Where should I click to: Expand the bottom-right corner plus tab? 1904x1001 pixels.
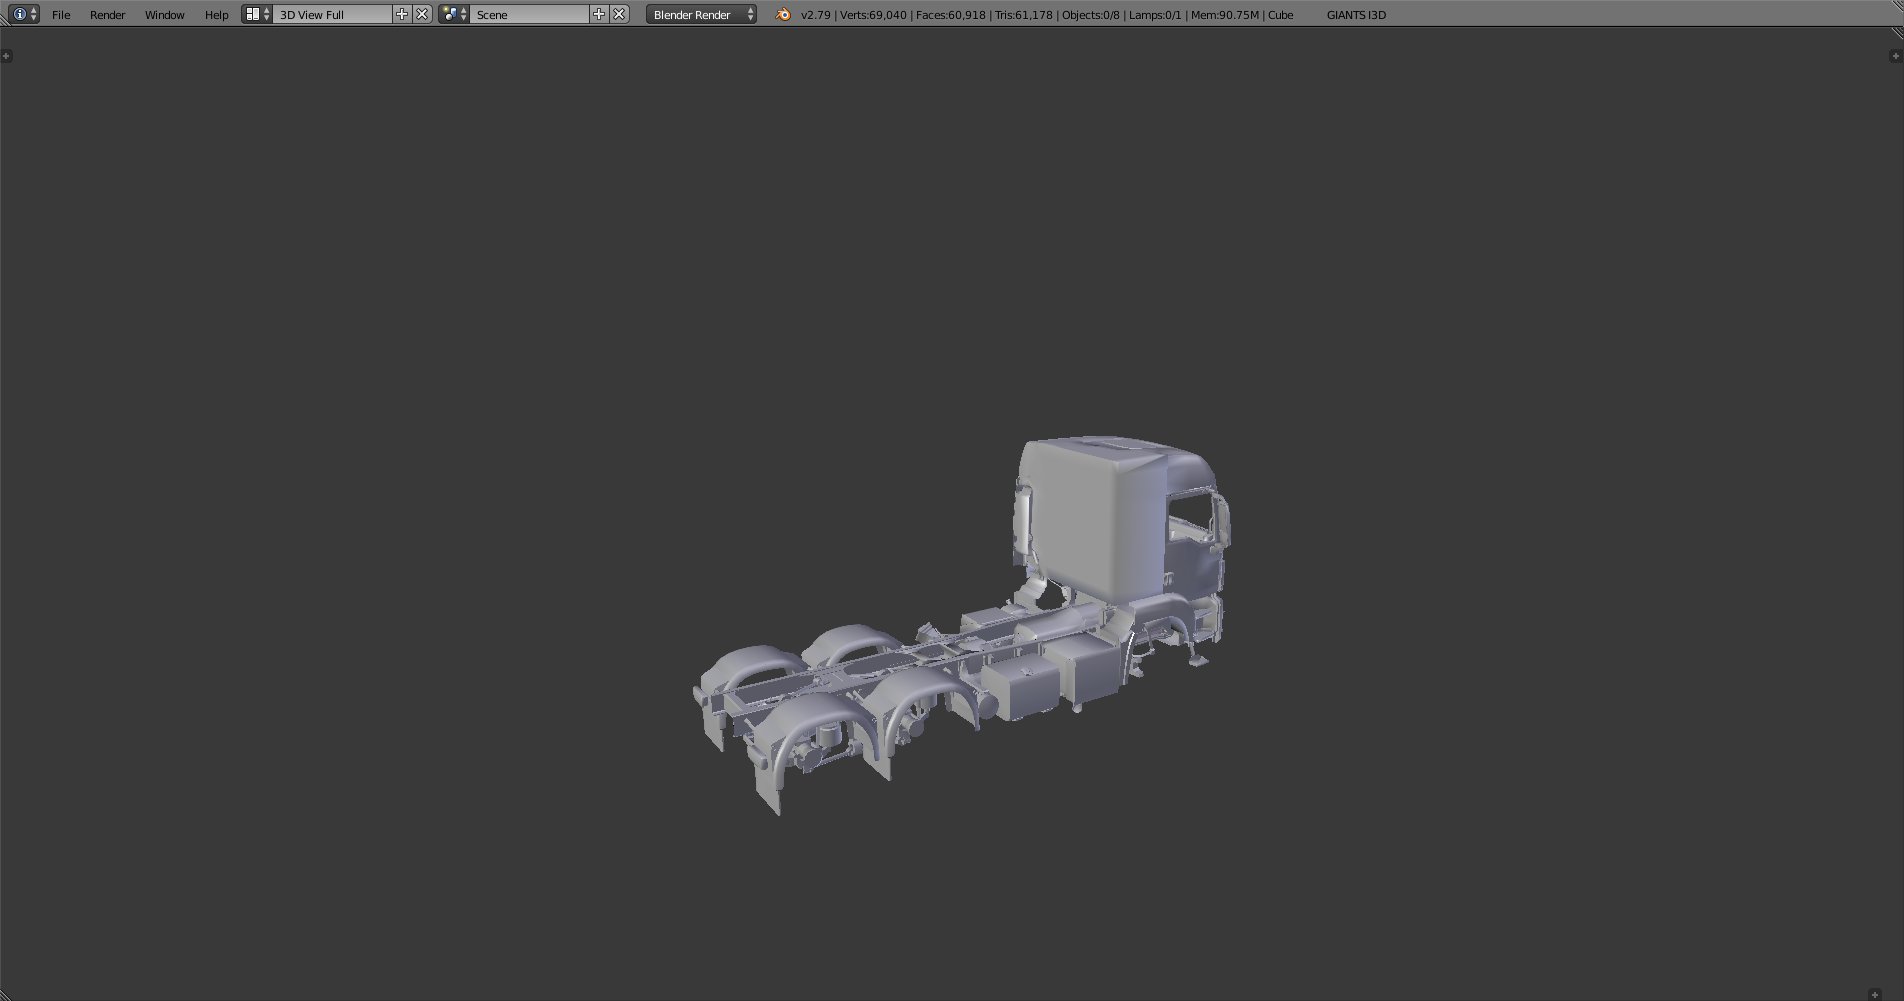1875,994
